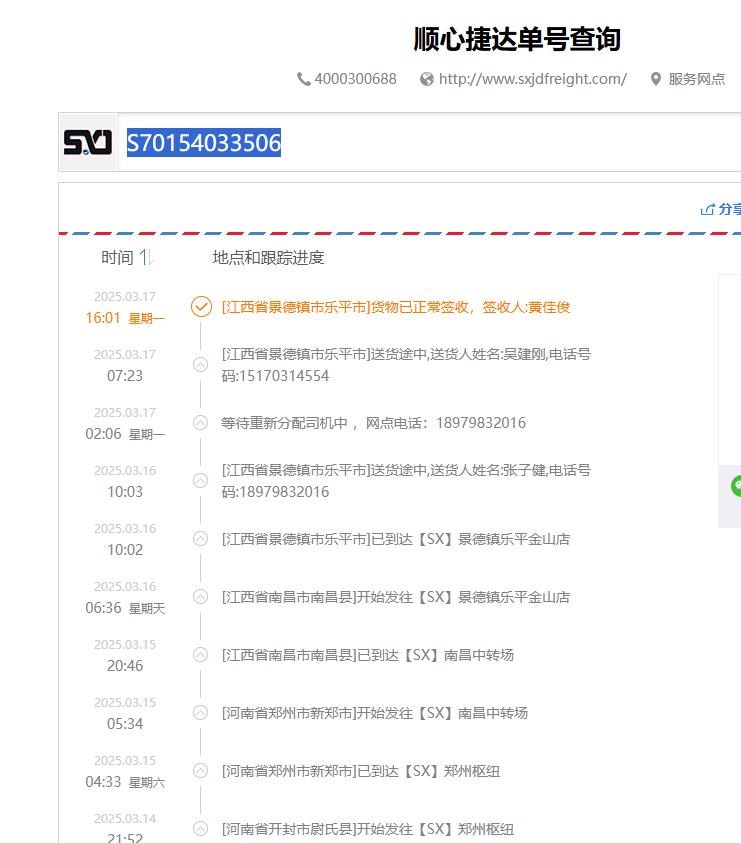Click delivery entry with courier 张子健
Viewport: 741px width, 843px height.
point(406,481)
